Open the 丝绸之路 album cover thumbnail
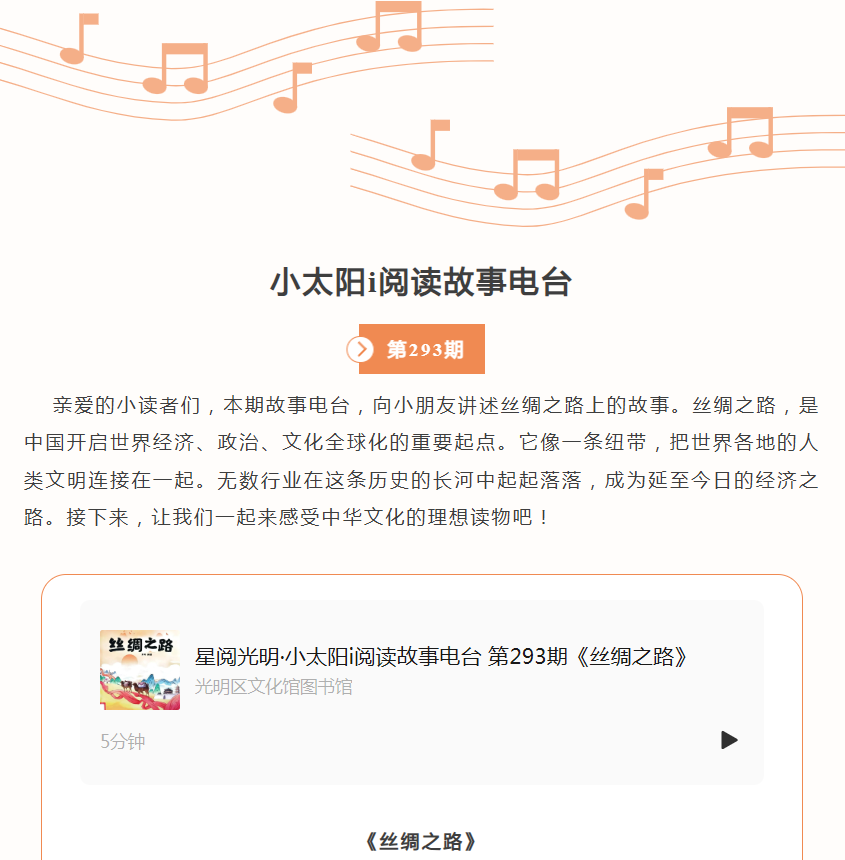The image size is (845, 860). coord(140,670)
